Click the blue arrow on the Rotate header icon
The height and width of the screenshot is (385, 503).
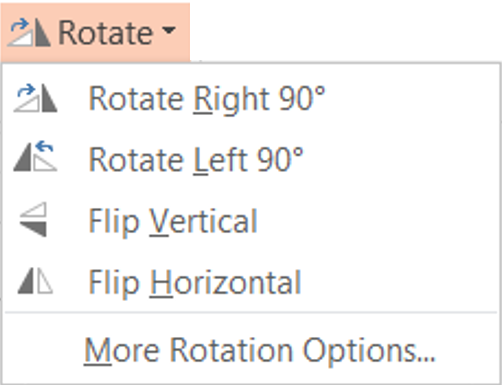pyautogui.click(x=19, y=25)
